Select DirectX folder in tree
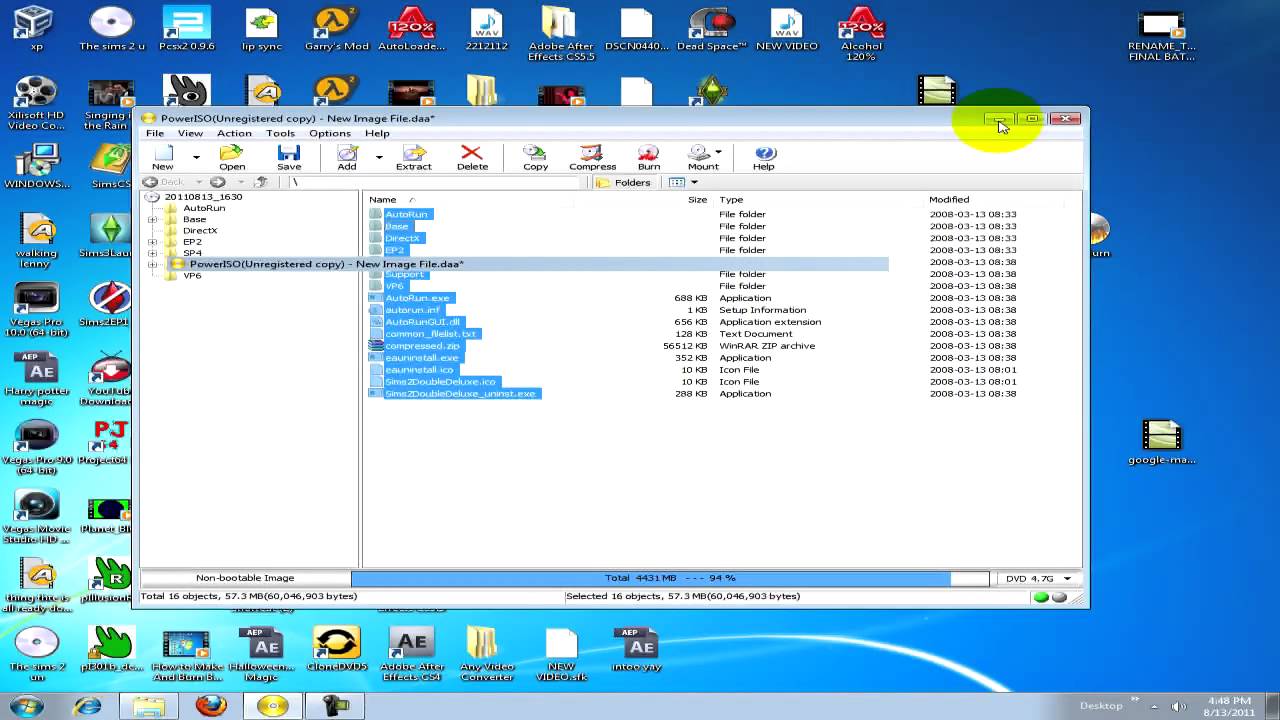1280x720 pixels. pyautogui.click(x=200, y=230)
